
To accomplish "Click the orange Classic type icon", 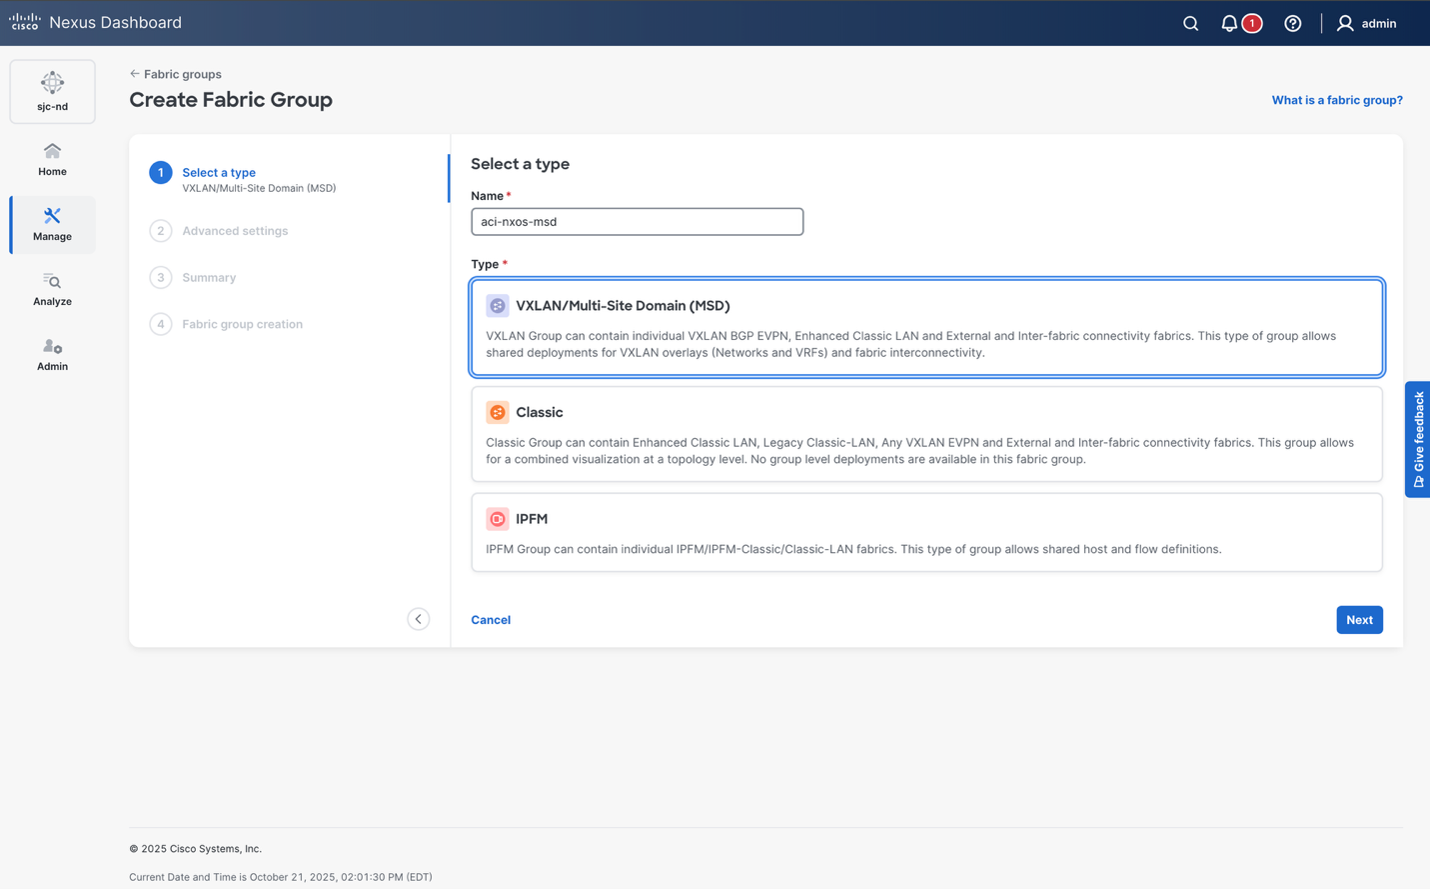I will click(x=497, y=412).
